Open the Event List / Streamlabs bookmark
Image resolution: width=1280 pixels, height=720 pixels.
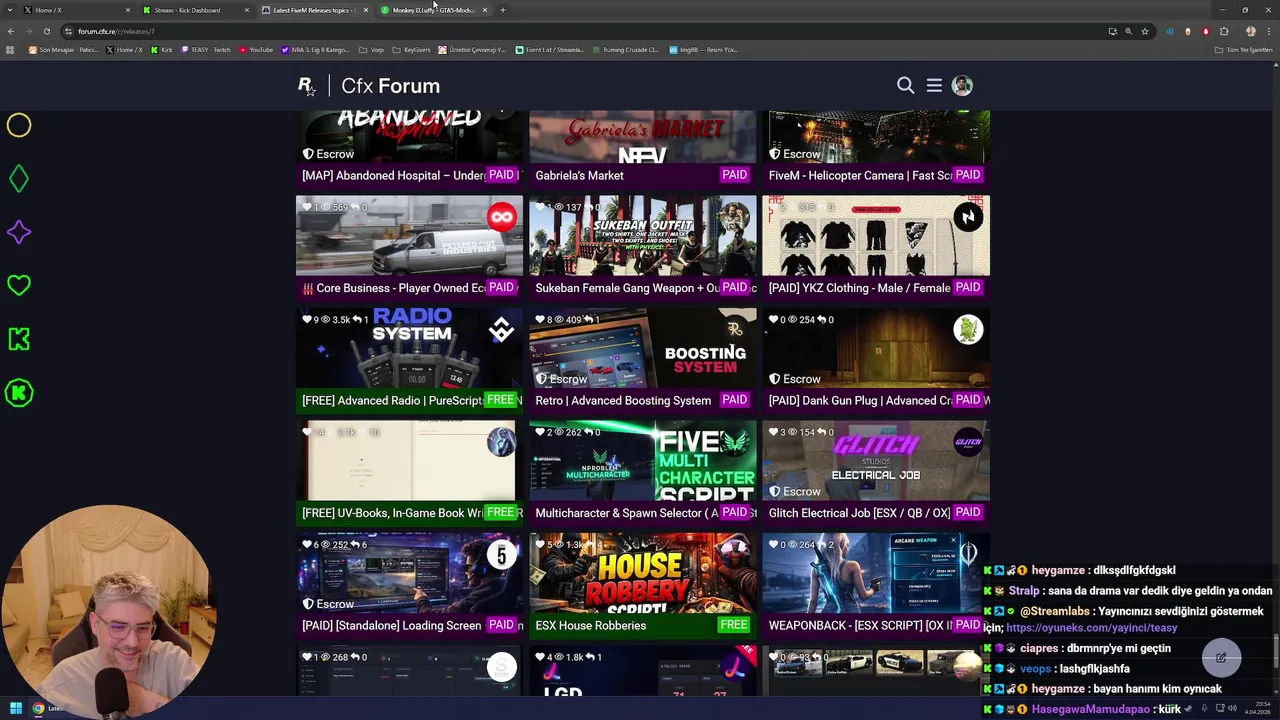(549, 49)
